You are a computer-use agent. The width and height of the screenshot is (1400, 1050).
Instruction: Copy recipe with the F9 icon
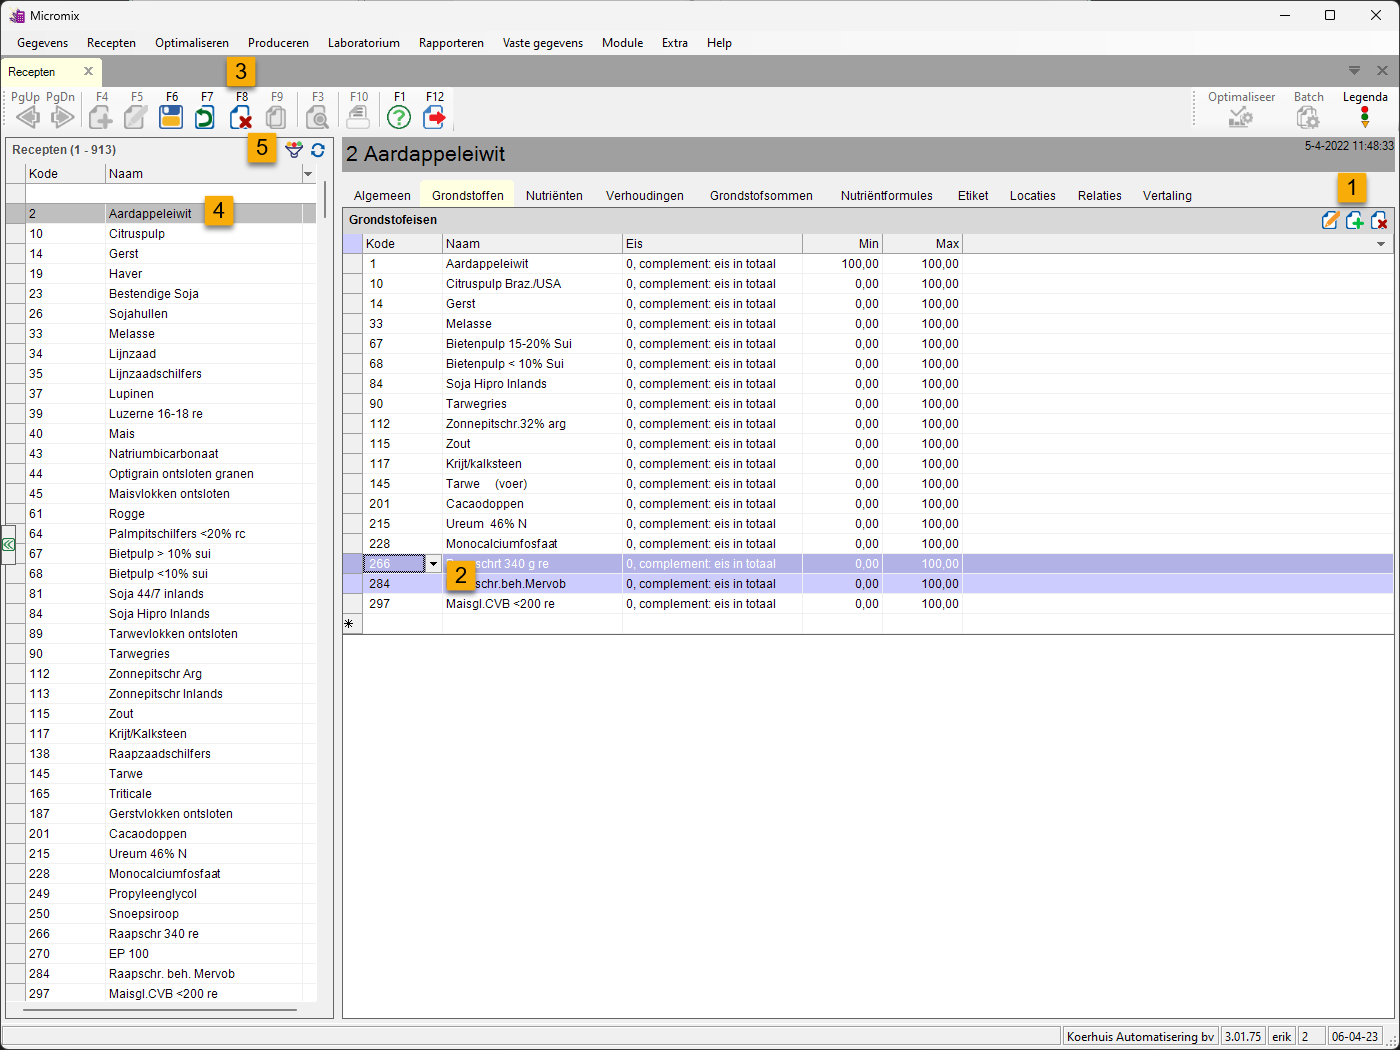[x=276, y=117]
